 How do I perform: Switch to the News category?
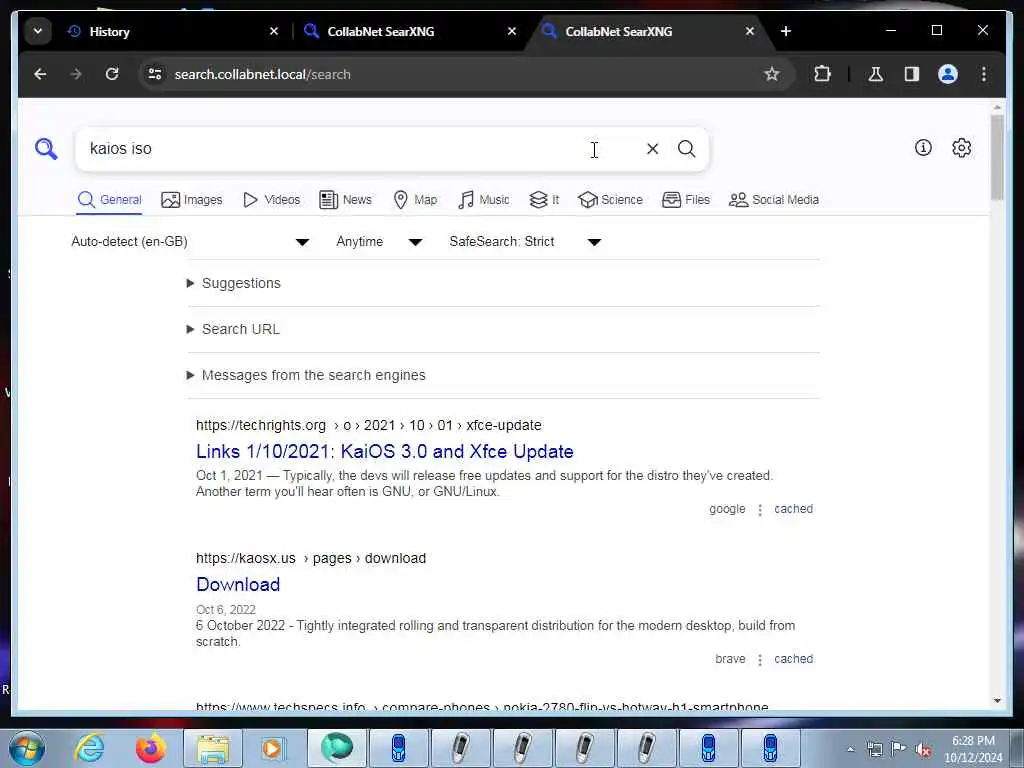[345, 200]
